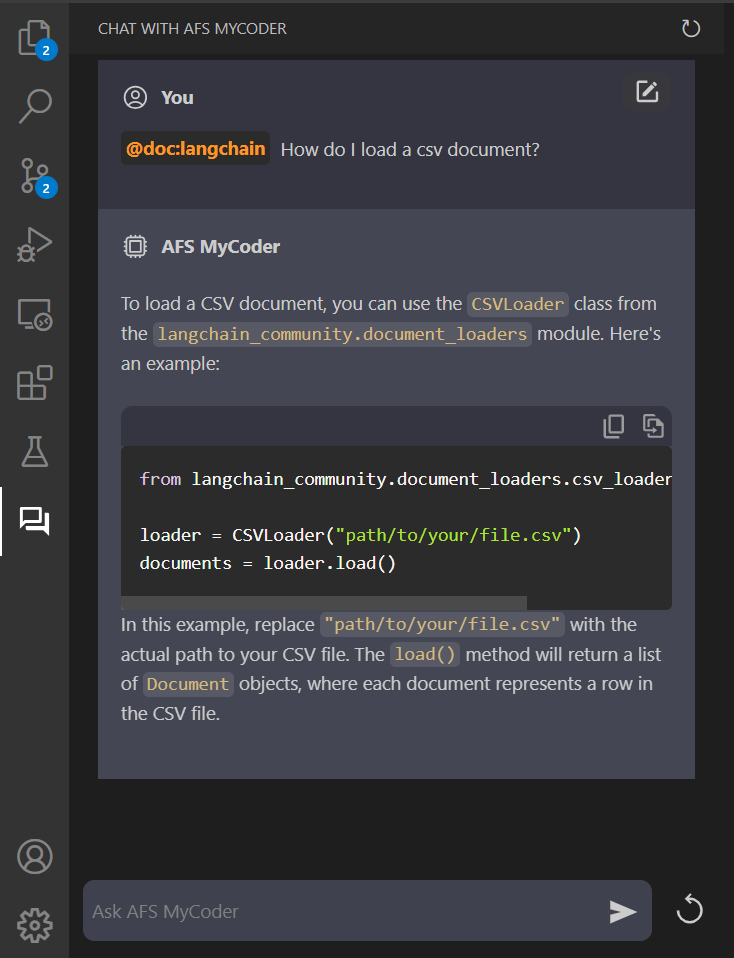Select the AFS MyCoder chat icon
The image size is (734, 958).
[x=35, y=521]
